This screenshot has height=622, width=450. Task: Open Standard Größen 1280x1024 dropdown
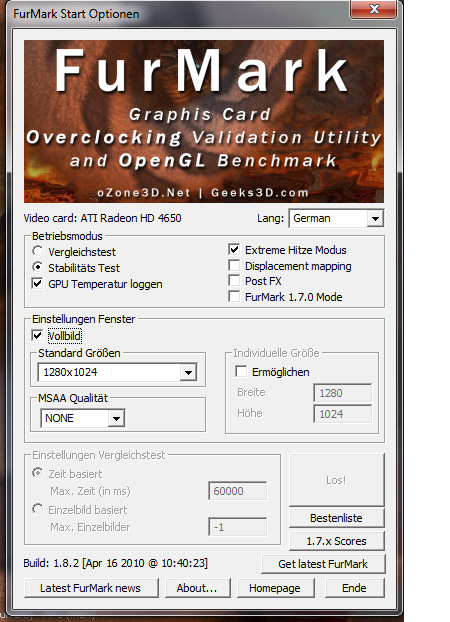click(117, 372)
